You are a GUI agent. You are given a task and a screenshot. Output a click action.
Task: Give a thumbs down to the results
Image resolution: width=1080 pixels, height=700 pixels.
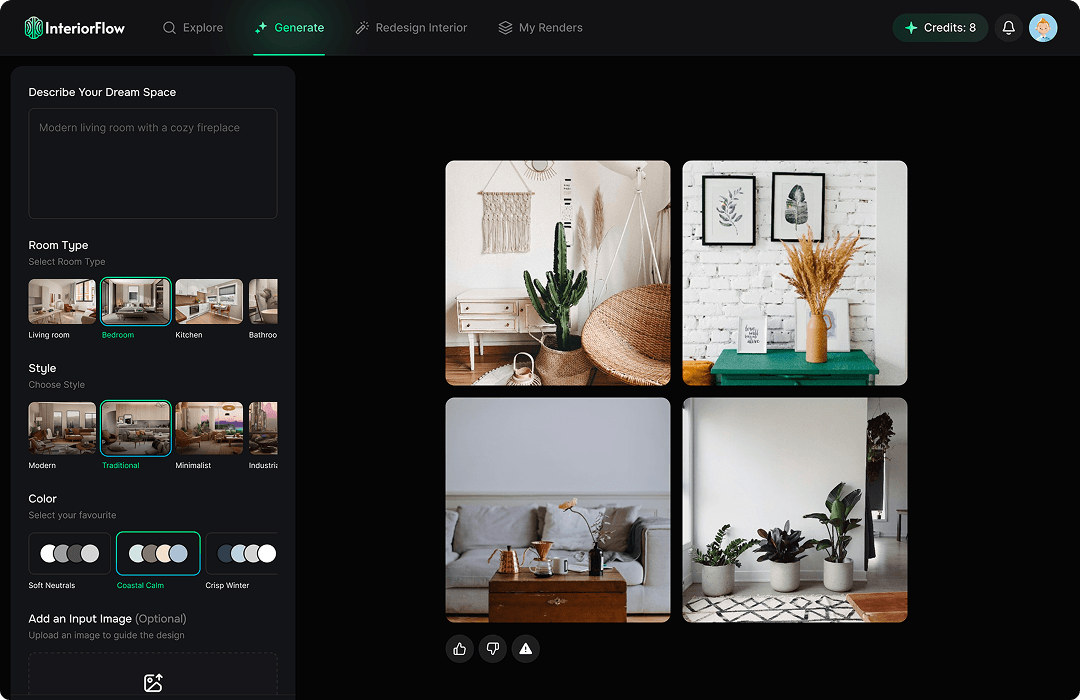click(x=492, y=649)
